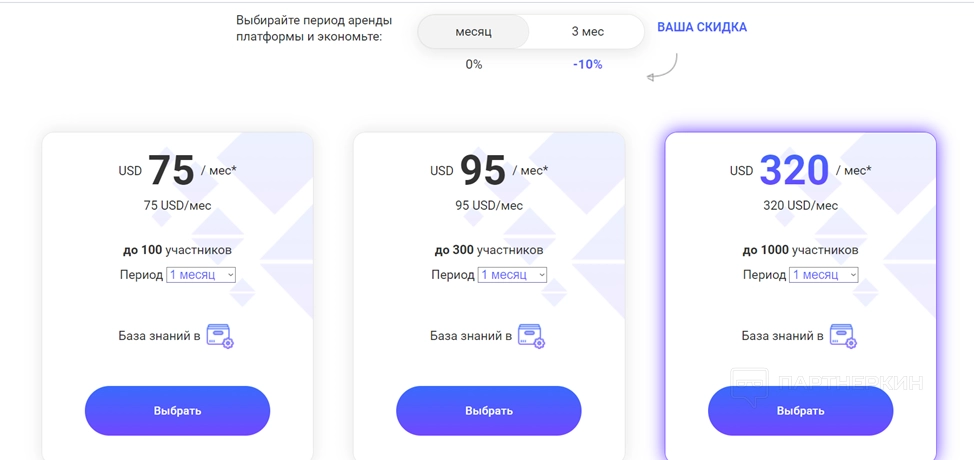Choose the 95 USD plan with Выбрать
Screen dimensions: 974x460
(x=489, y=411)
